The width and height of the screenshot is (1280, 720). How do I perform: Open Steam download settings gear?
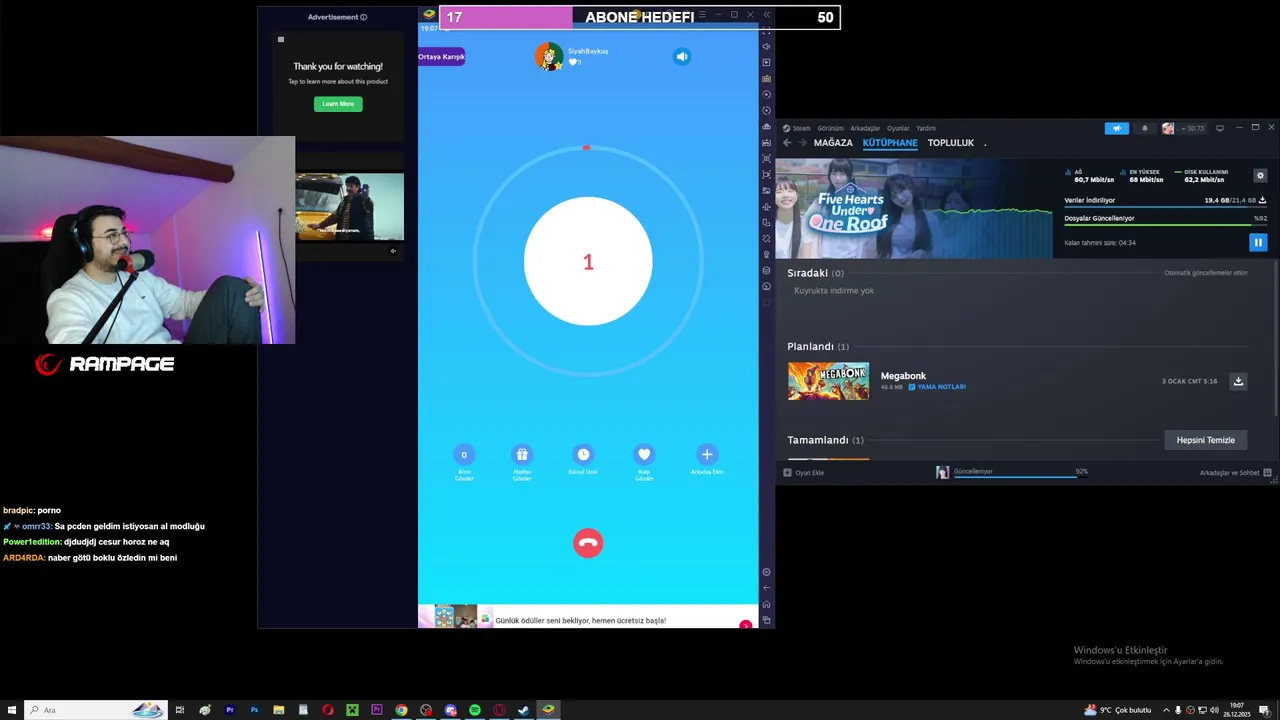[x=1260, y=175]
